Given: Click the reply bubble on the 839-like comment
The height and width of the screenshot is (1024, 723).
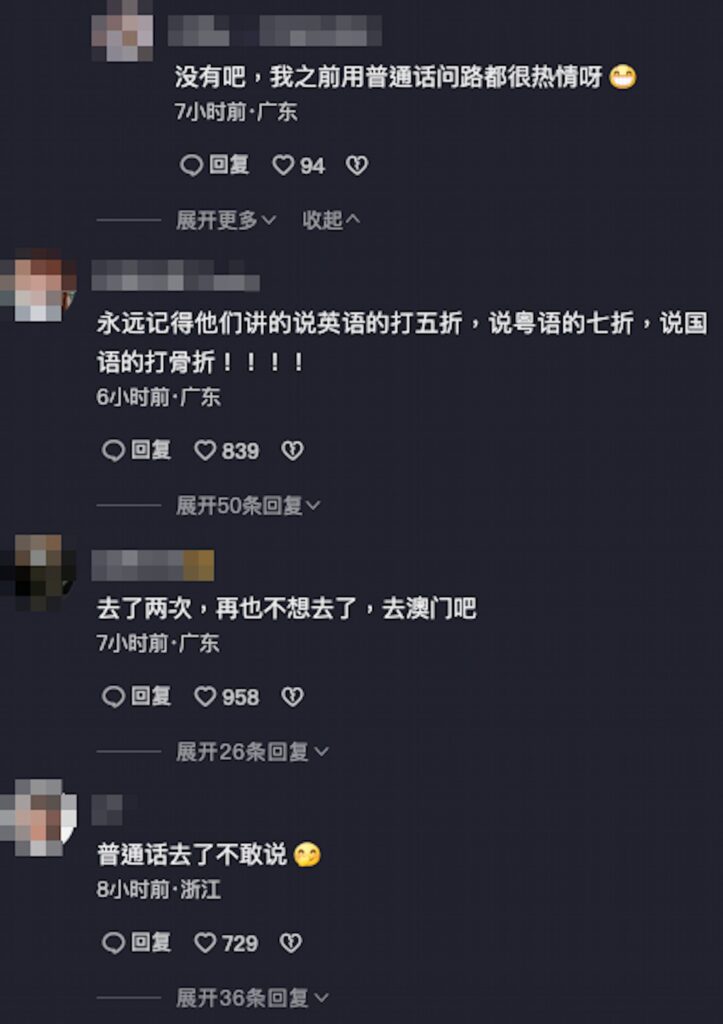Looking at the screenshot, I should pos(114,451).
